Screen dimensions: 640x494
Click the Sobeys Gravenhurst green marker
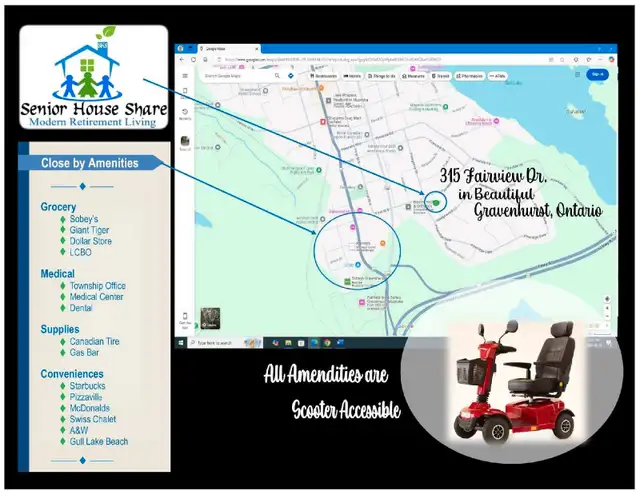point(347,282)
